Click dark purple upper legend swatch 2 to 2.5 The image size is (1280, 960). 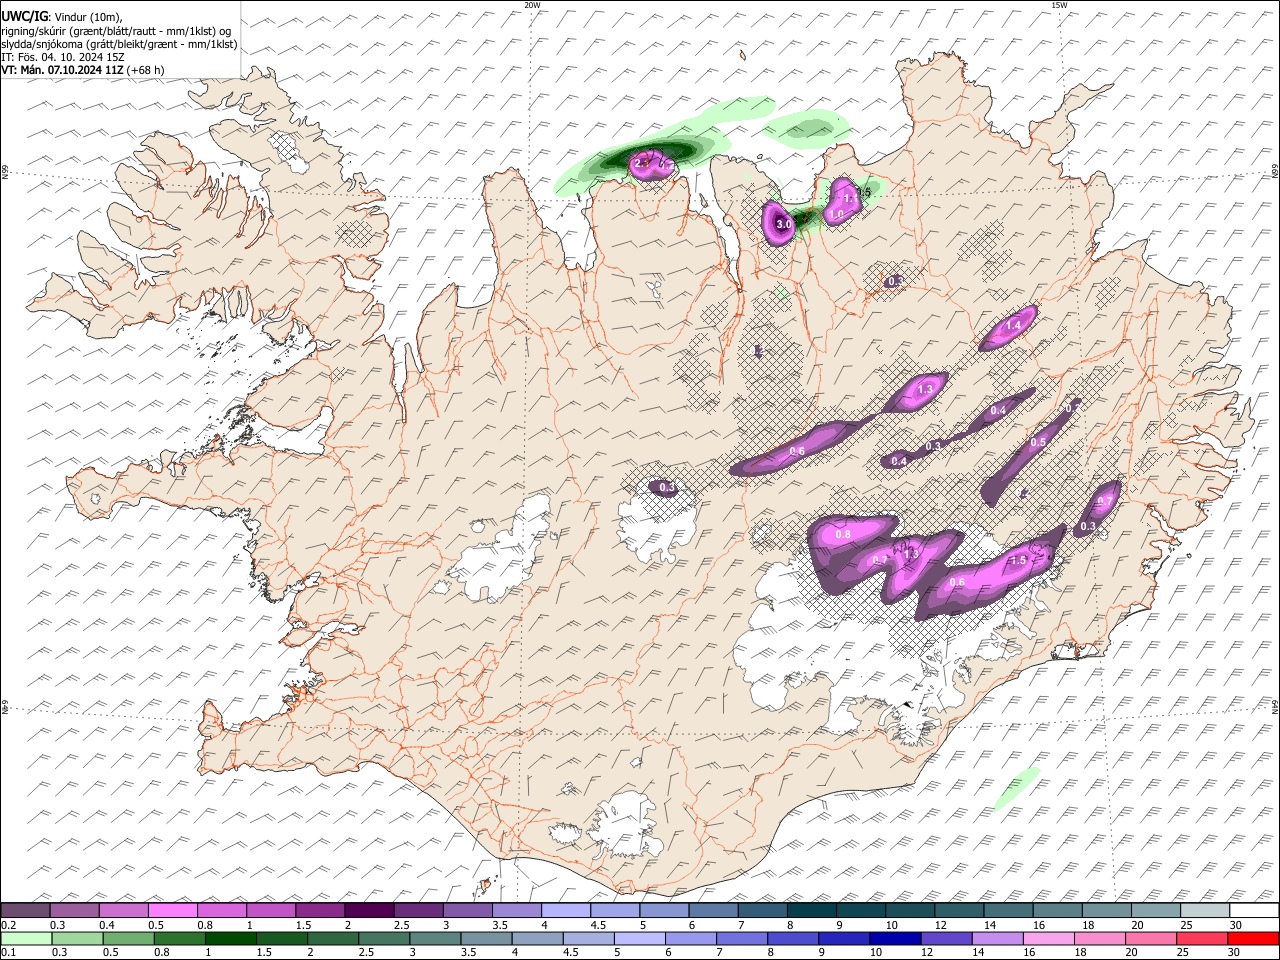coord(369,910)
